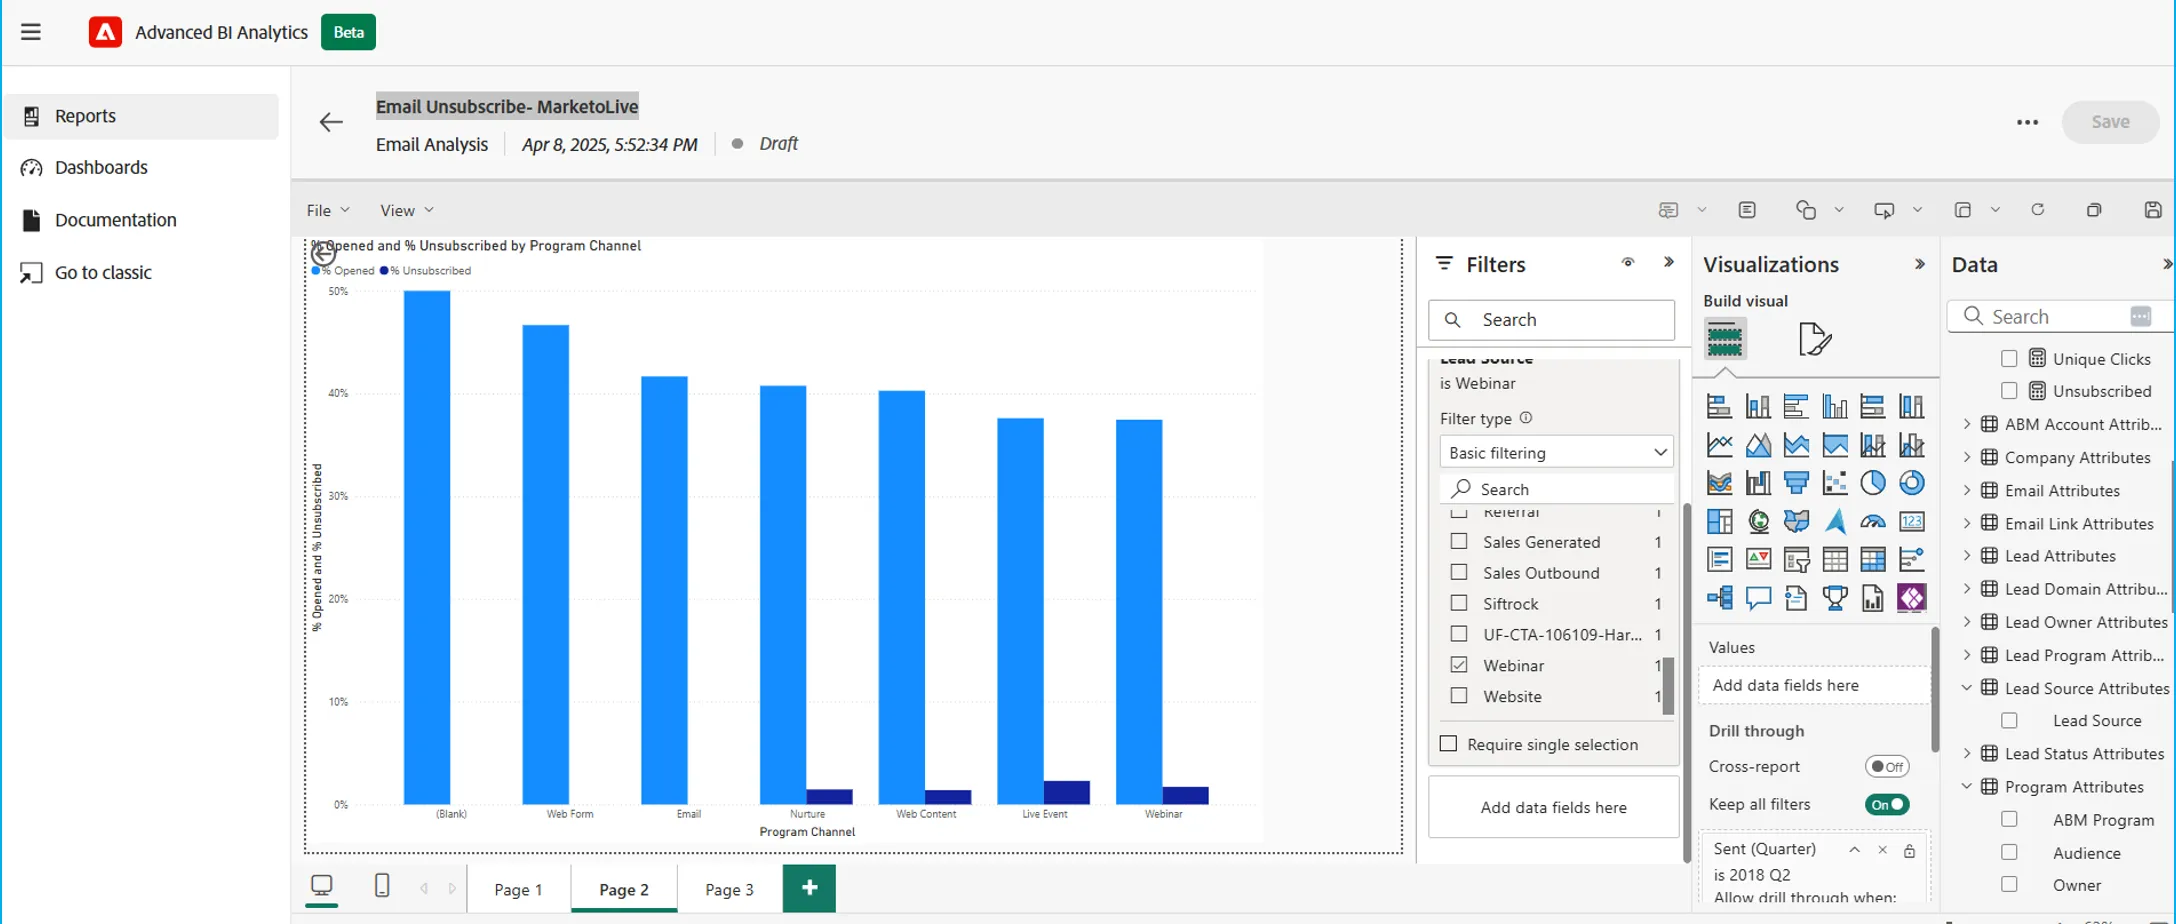Choose the donut chart visual
This screenshot has height=924, width=2176.
click(1911, 483)
